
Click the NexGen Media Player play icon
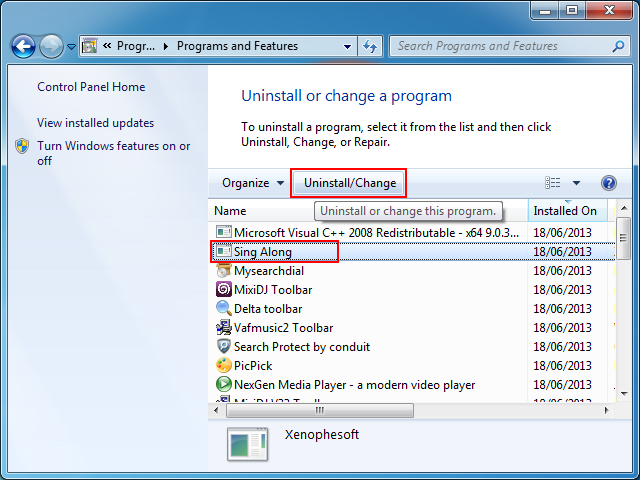[x=224, y=384]
